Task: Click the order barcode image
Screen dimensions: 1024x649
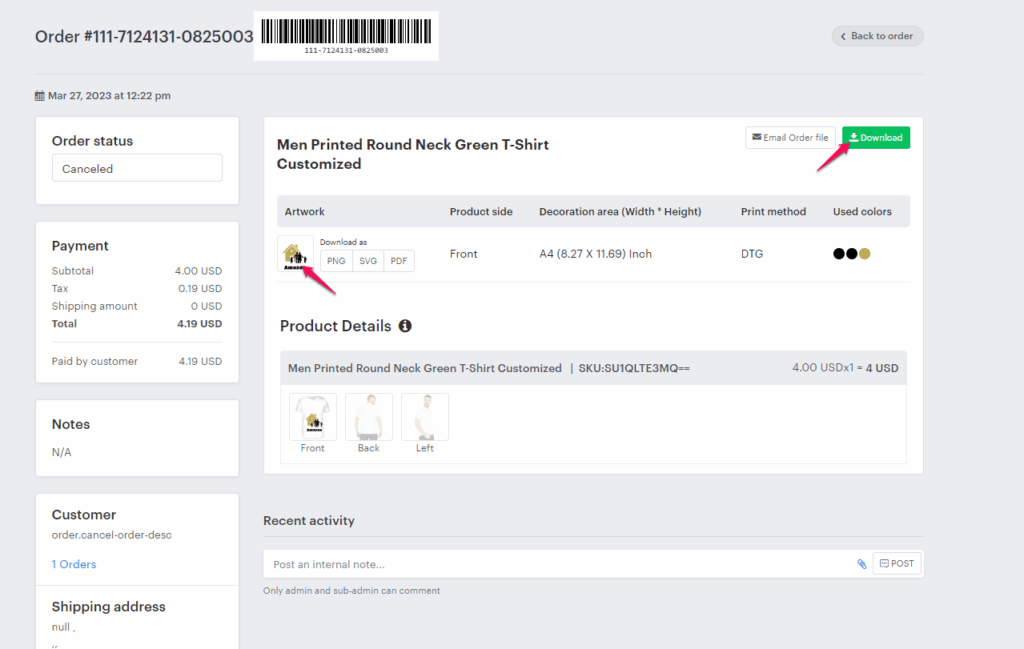Action: (x=345, y=35)
